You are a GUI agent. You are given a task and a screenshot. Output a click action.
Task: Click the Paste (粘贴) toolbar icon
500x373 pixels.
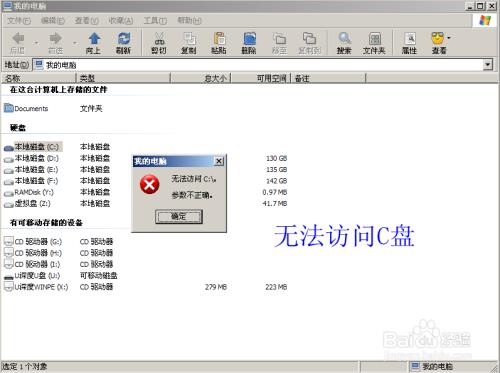tap(219, 39)
